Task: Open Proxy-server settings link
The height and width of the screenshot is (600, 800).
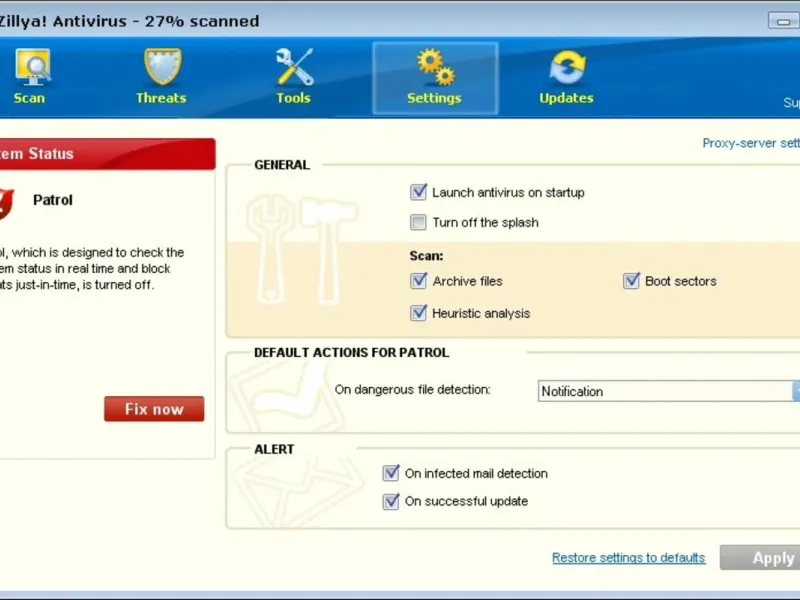Action: [751, 143]
